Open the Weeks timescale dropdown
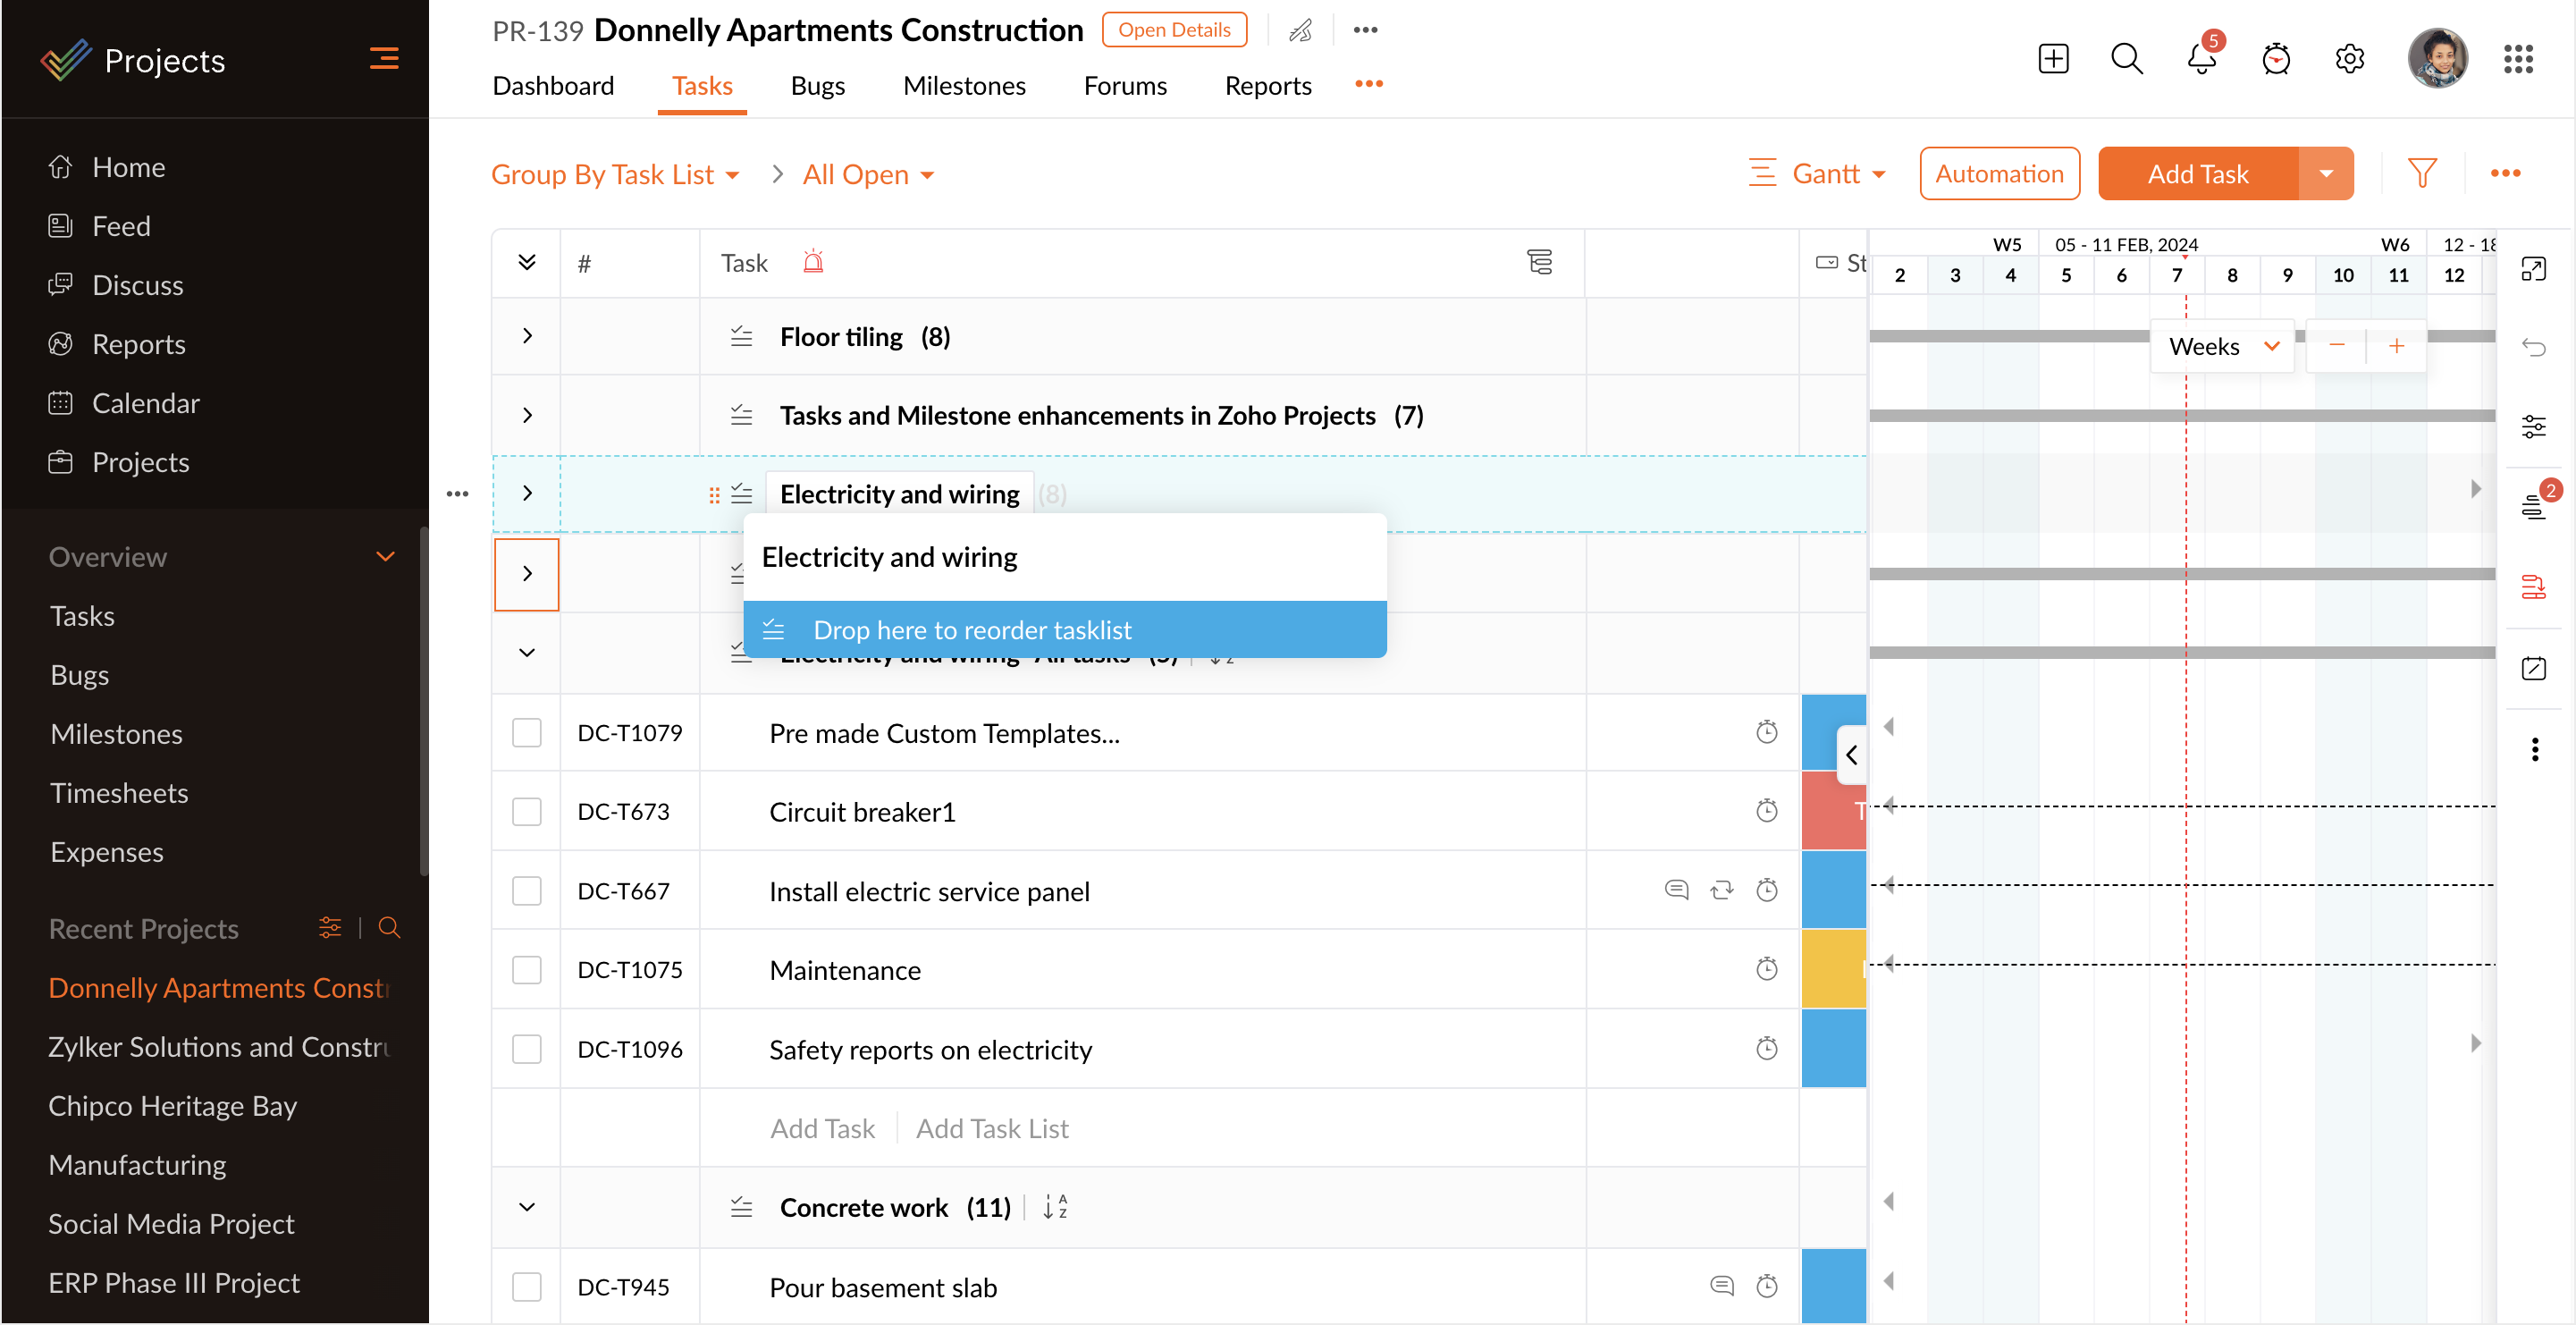Screen dimensions: 2576x1325 [2222, 347]
